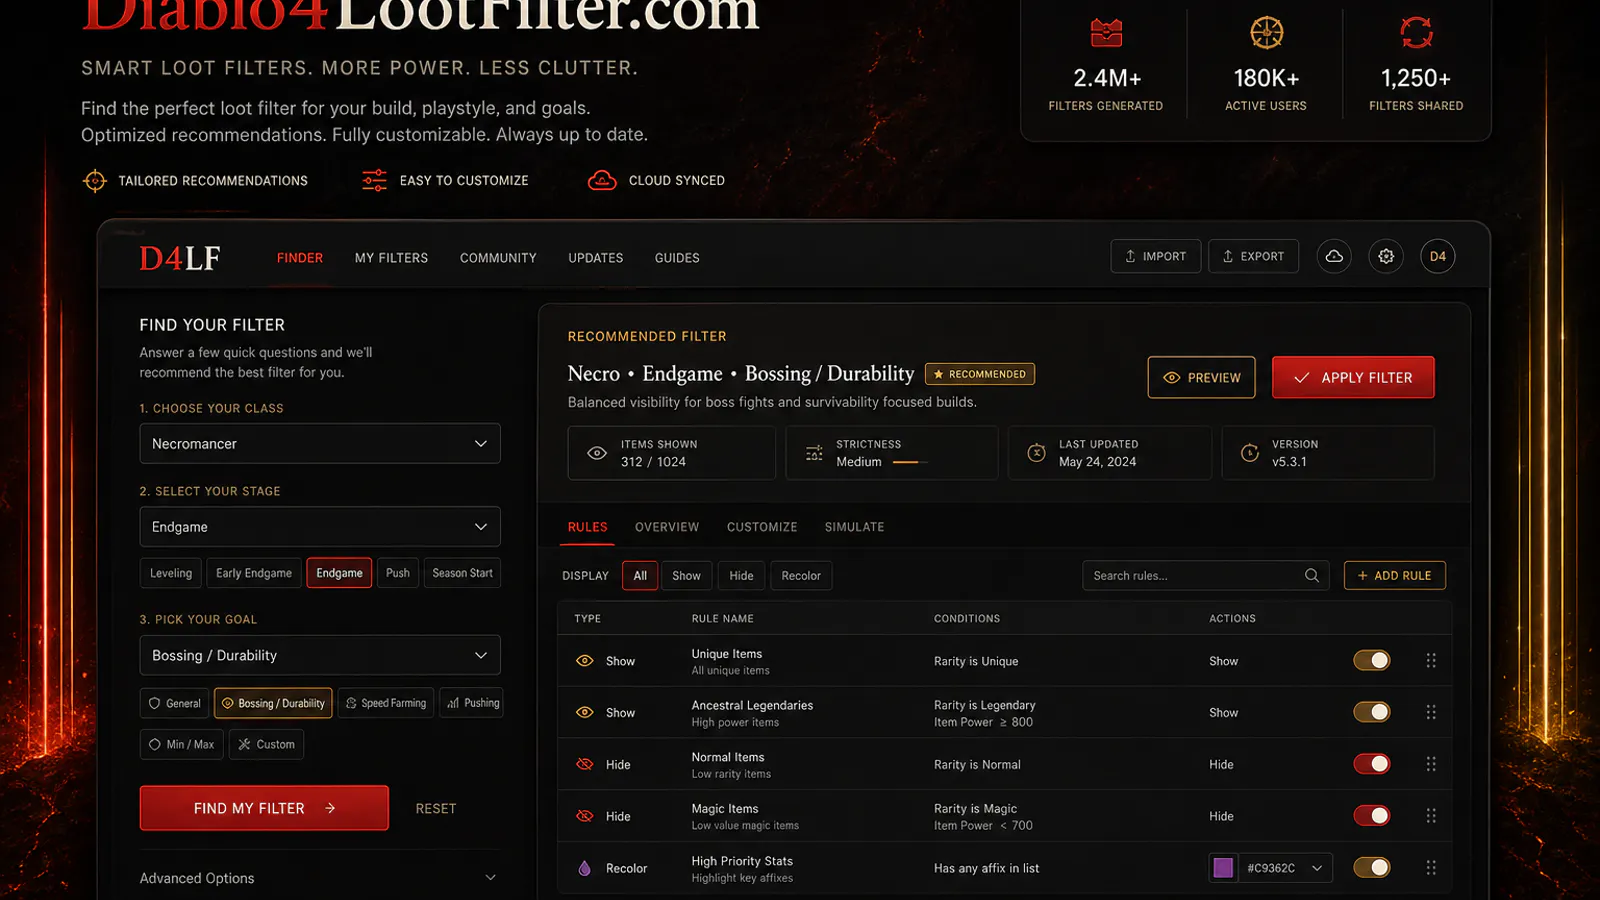The image size is (1600, 900).
Task: Click the Reset link
Action: [436, 809]
